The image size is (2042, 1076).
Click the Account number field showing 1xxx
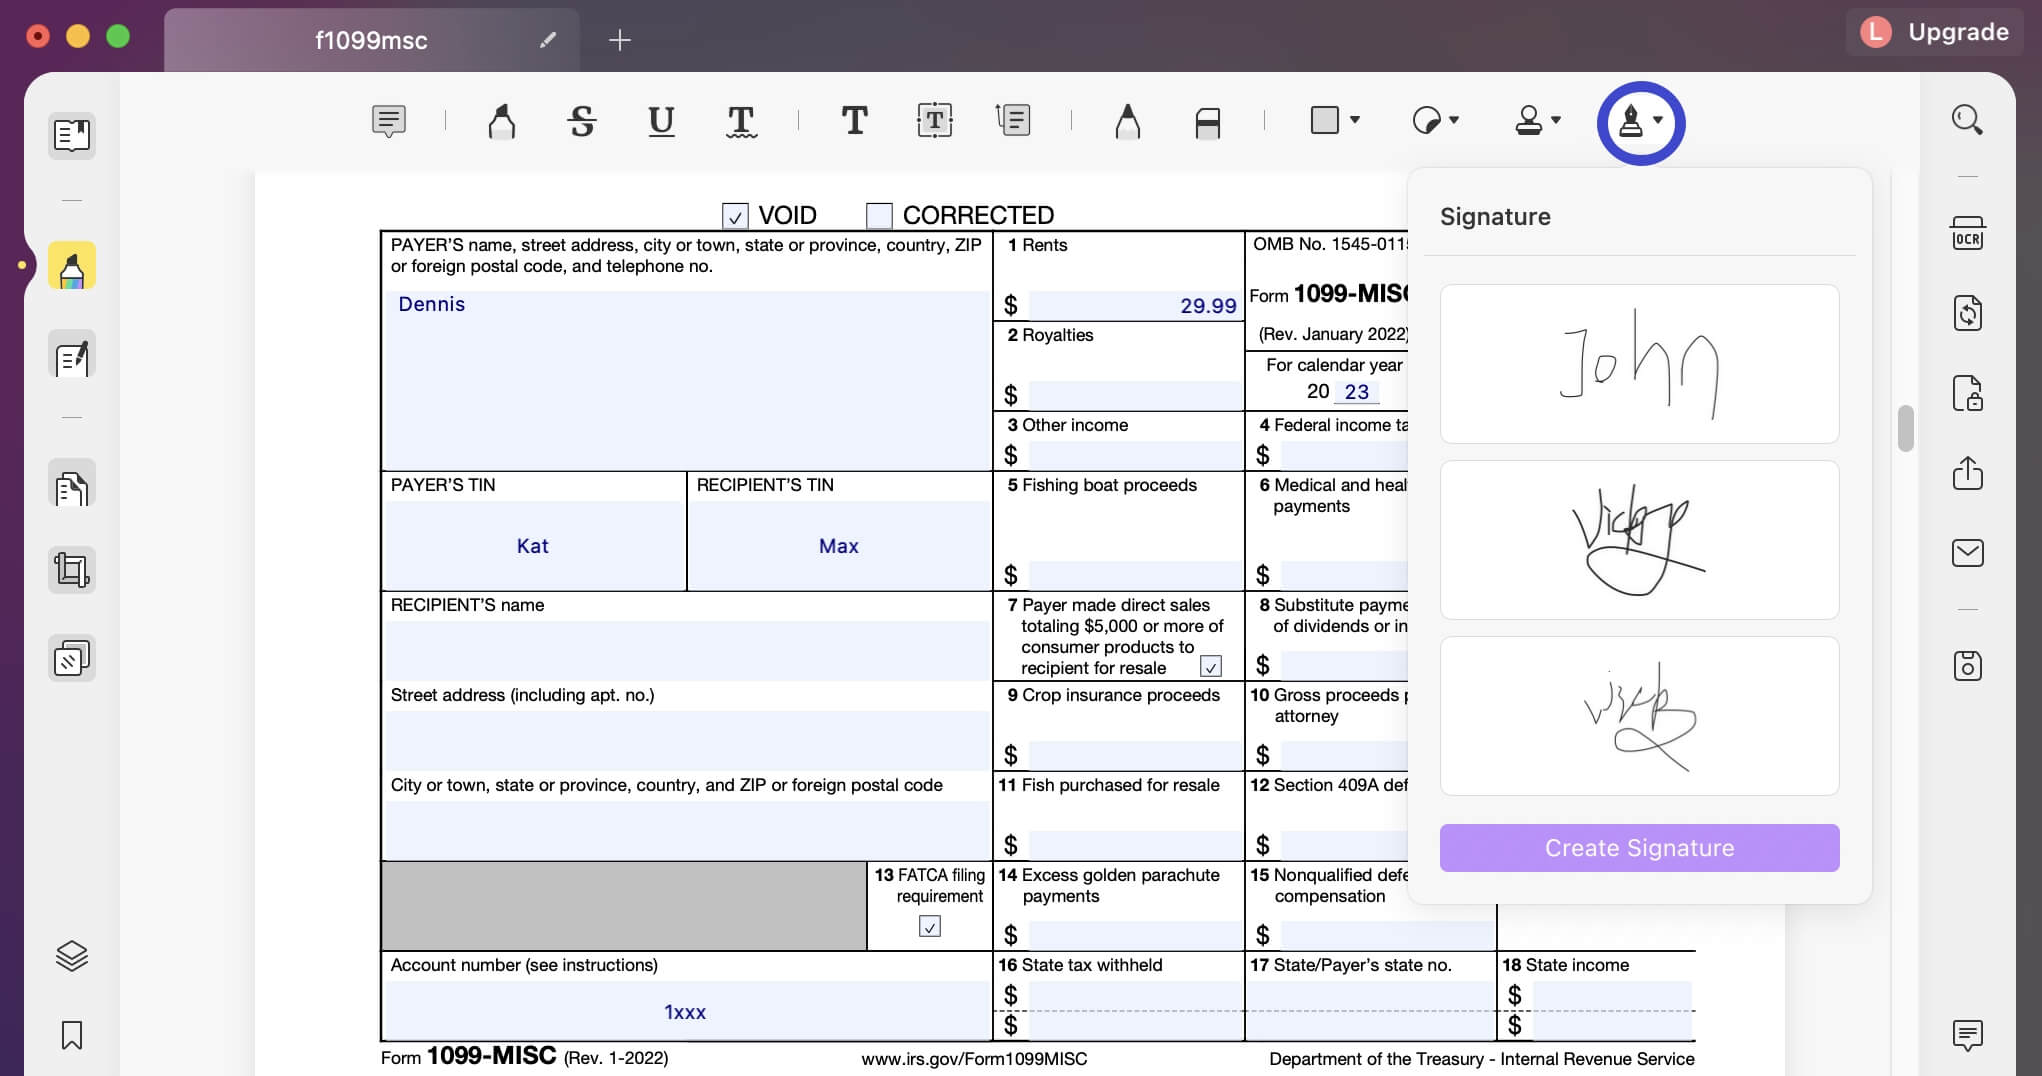(x=686, y=1011)
